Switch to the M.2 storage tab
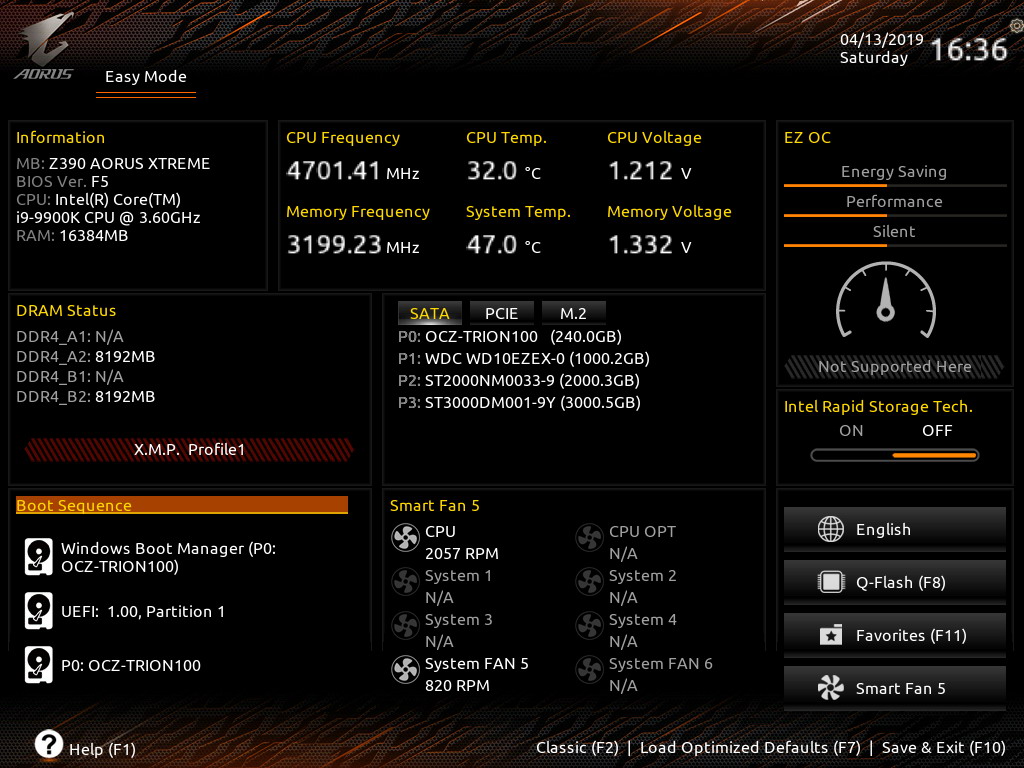 pos(573,313)
